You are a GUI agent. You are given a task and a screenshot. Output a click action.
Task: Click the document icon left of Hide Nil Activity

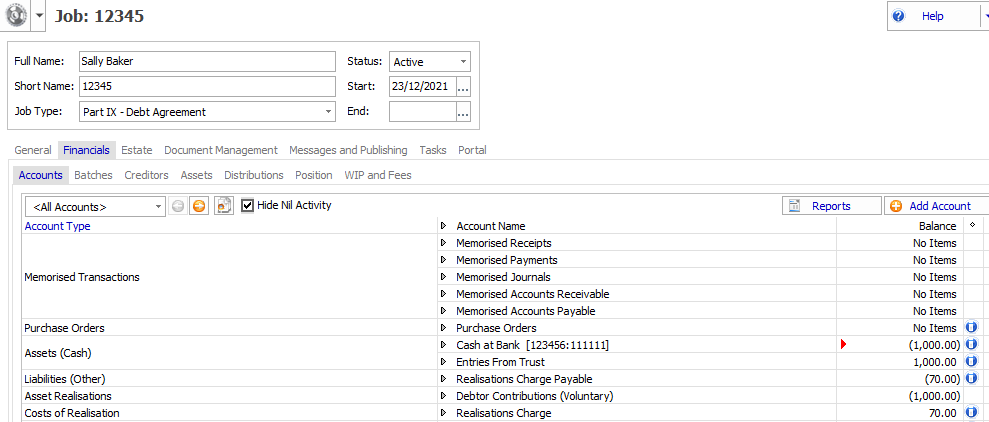224,206
